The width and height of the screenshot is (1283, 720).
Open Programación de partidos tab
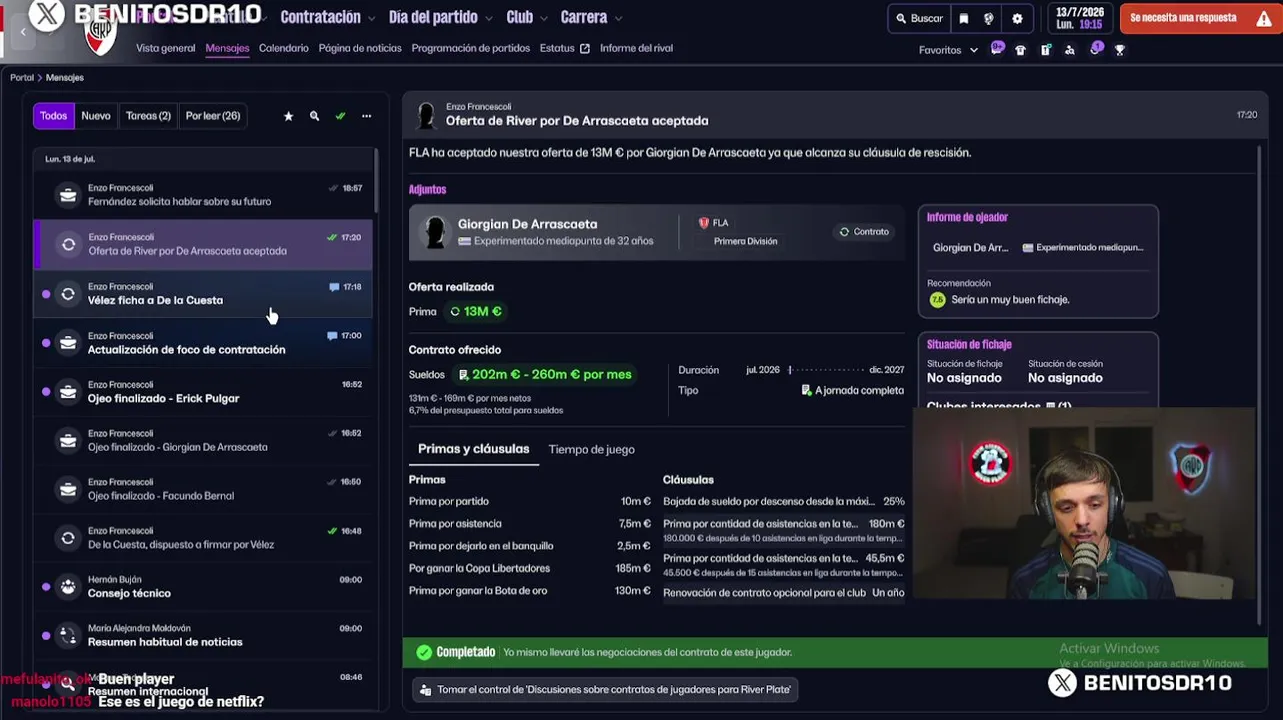pyautogui.click(x=471, y=48)
